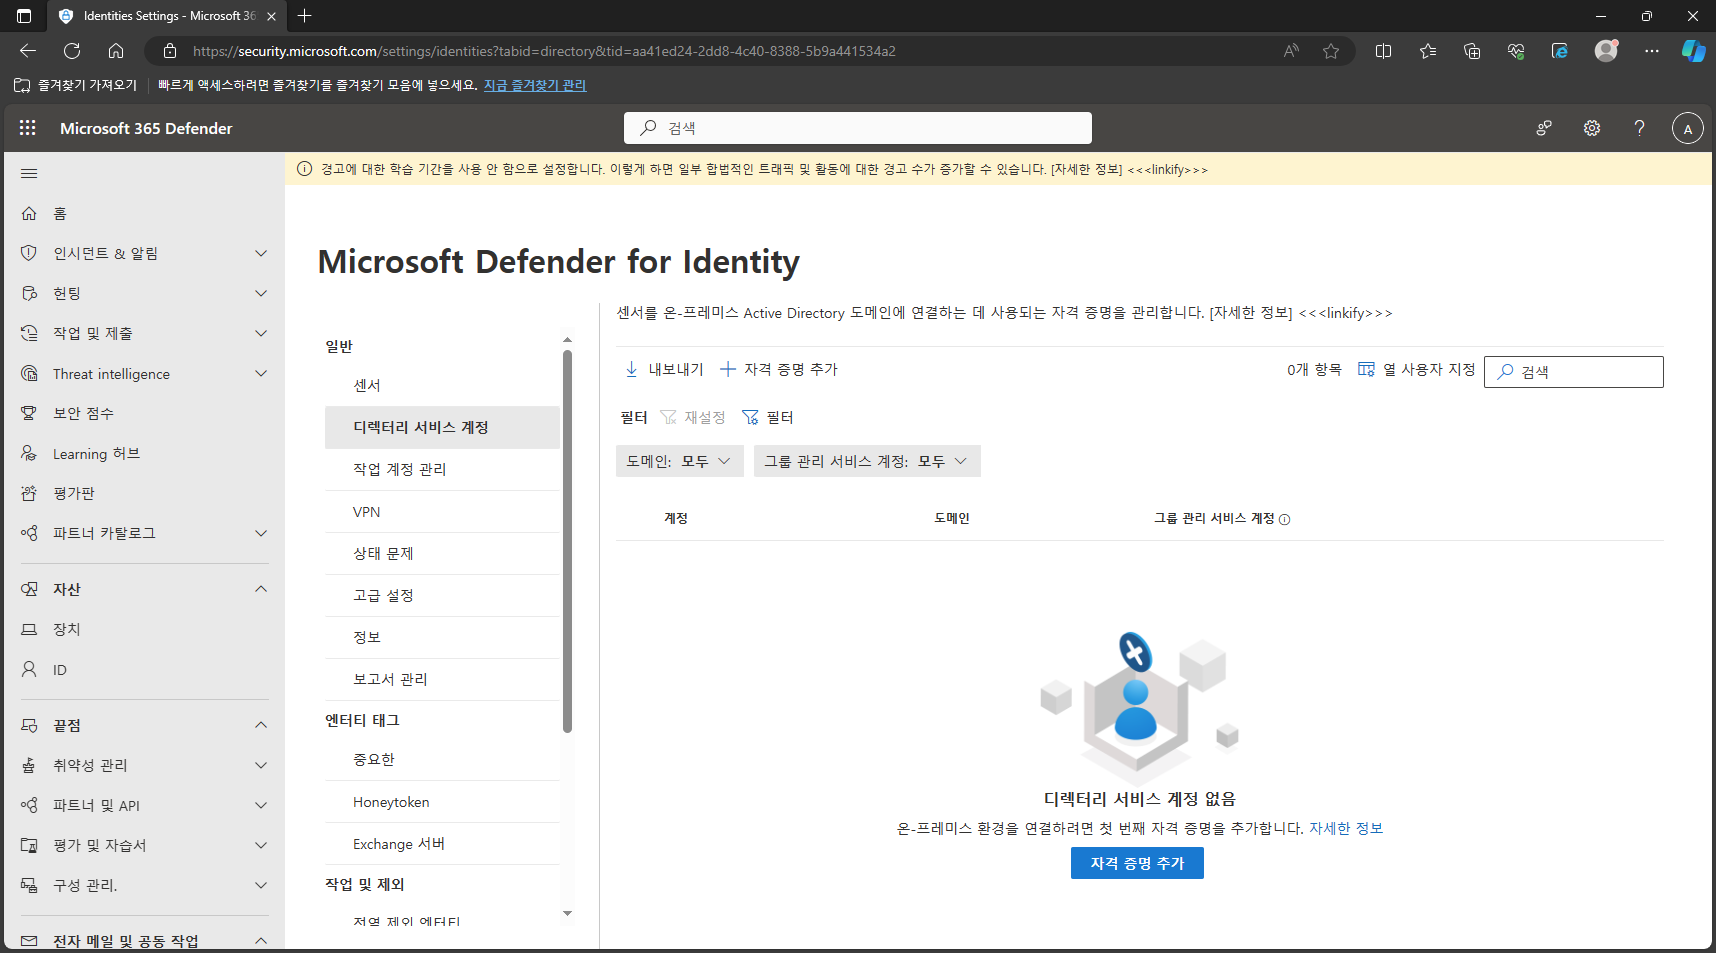1716x953 pixels.
Task: Refresh the browser page
Action: coord(72,51)
